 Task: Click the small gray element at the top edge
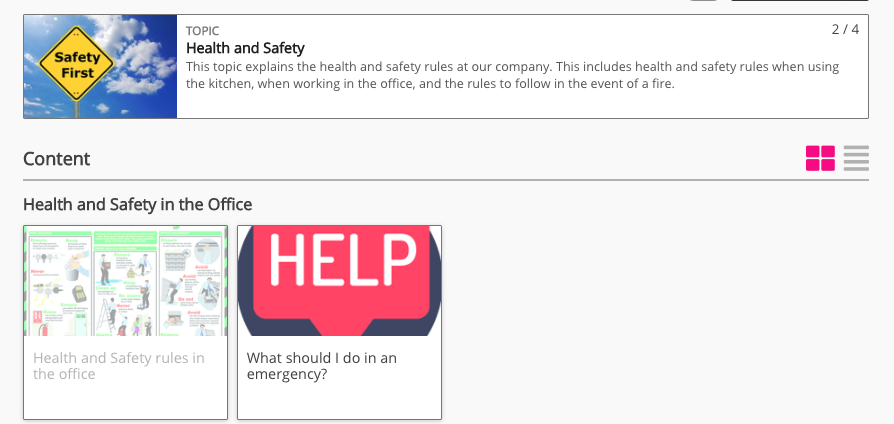703,1
